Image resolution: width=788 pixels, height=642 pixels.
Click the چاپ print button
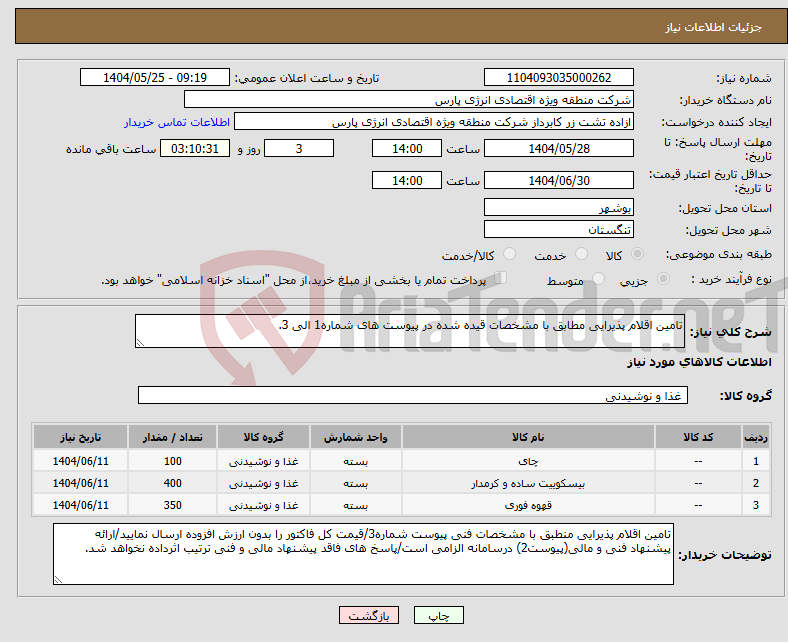(x=438, y=615)
